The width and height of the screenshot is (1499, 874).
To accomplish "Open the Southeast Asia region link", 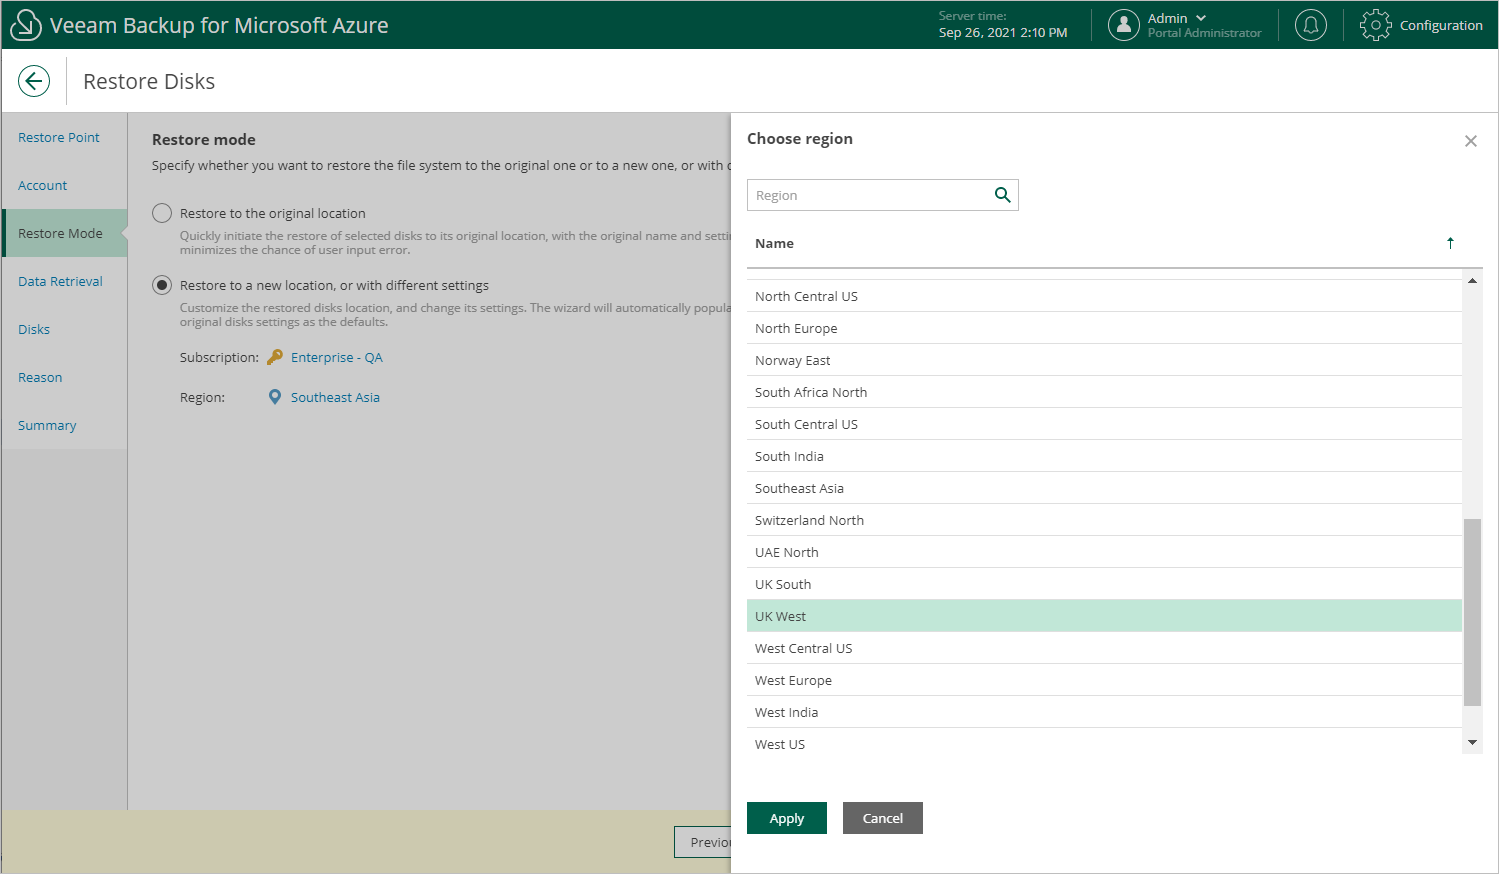I will pyautogui.click(x=335, y=397).
